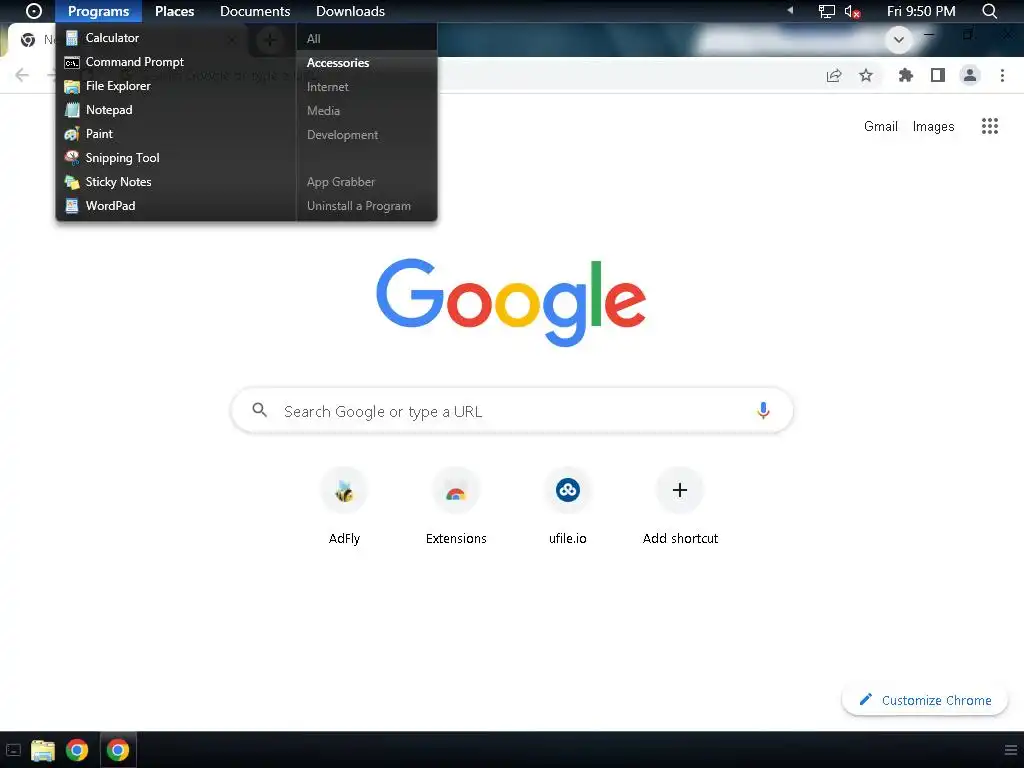Click the network display tray icon

coord(827,11)
